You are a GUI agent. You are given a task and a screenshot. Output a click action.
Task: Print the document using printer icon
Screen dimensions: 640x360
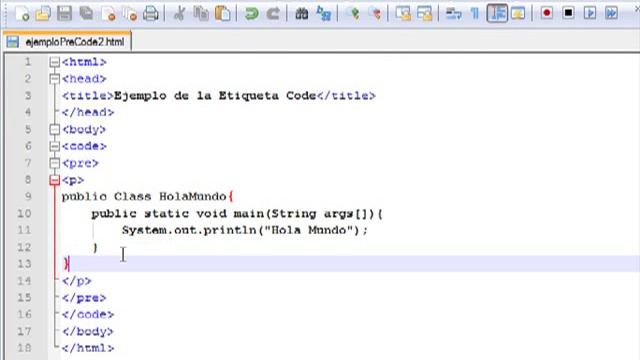click(x=151, y=13)
